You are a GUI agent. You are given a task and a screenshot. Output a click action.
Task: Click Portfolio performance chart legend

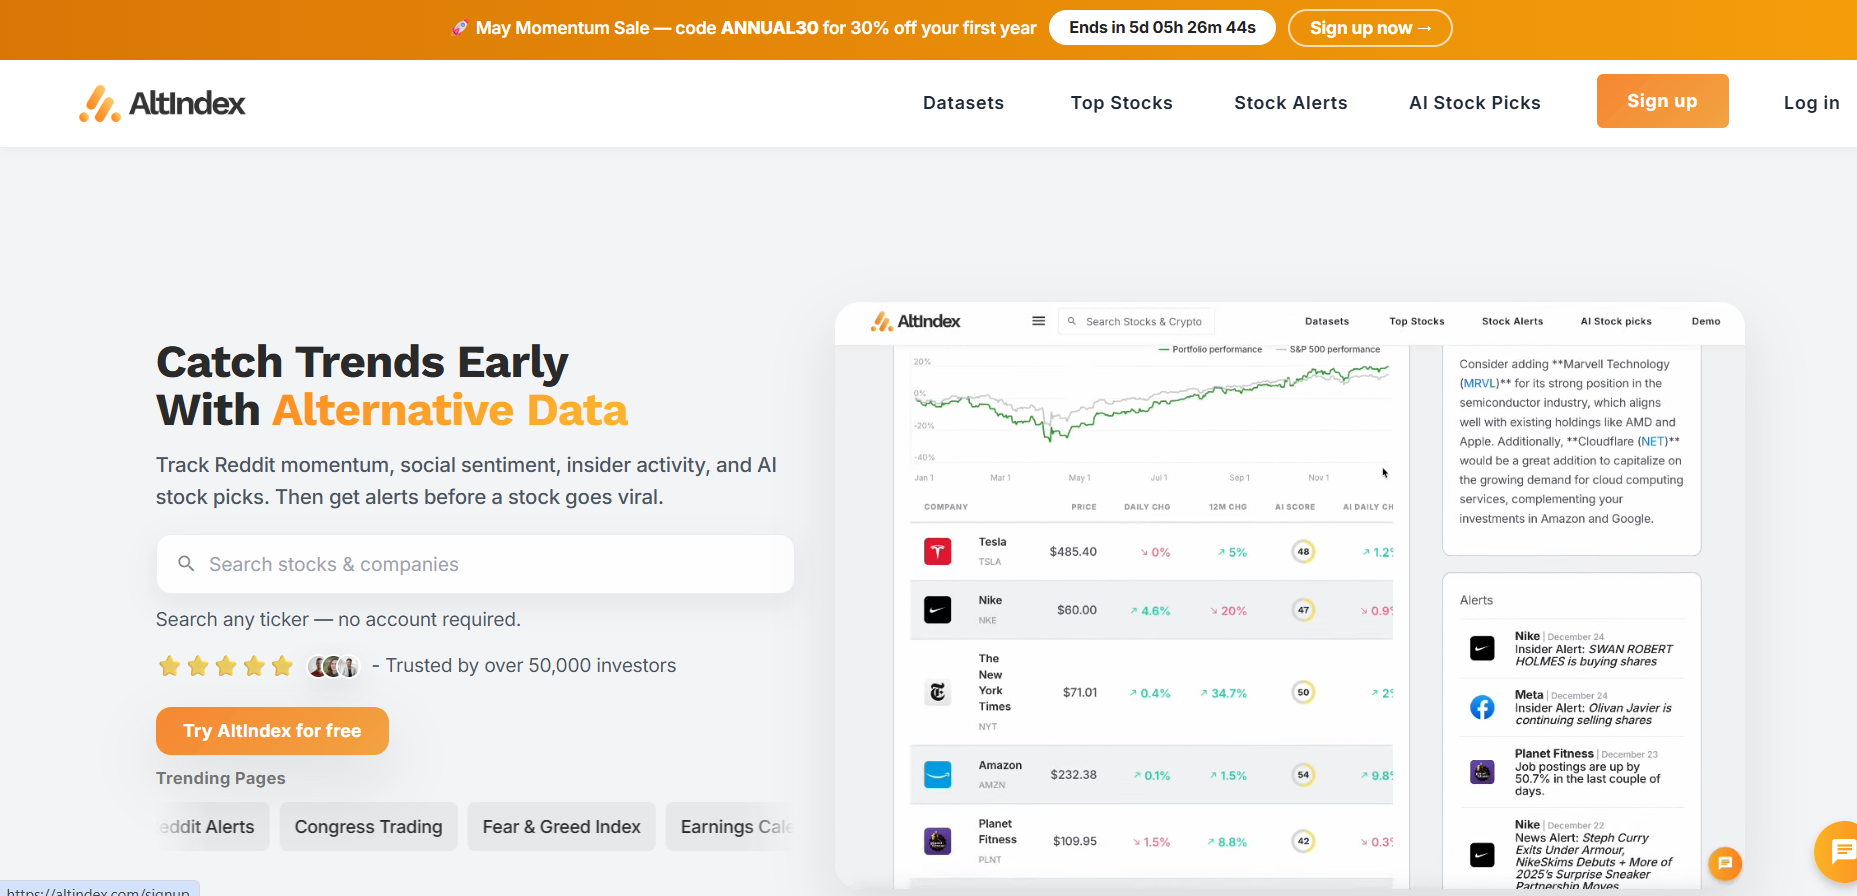click(x=1210, y=350)
